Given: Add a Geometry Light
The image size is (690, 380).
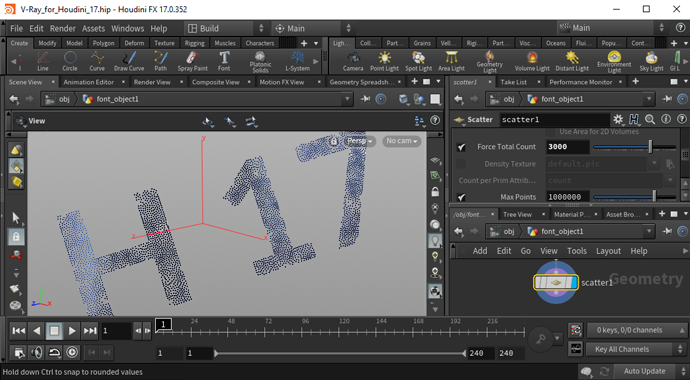Looking at the screenshot, I should coord(490,62).
